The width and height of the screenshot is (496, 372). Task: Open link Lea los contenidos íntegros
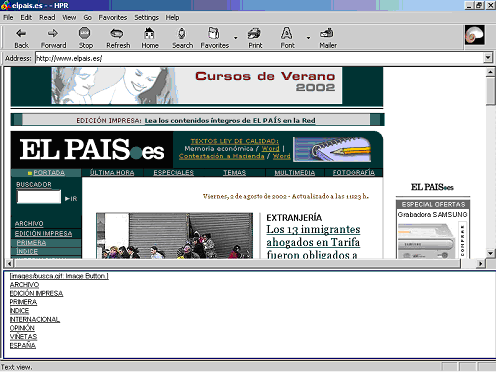coord(230,120)
